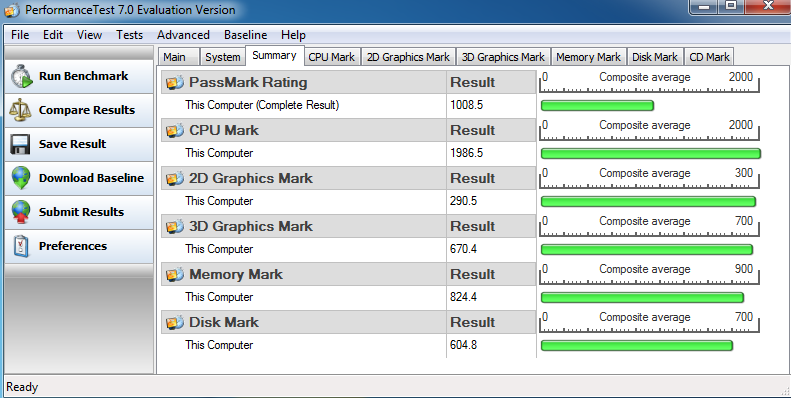The image size is (791, 398).
Task: Click the icon beside Disk Mark header
Action: pyautogui.click(x=175, y=322)
